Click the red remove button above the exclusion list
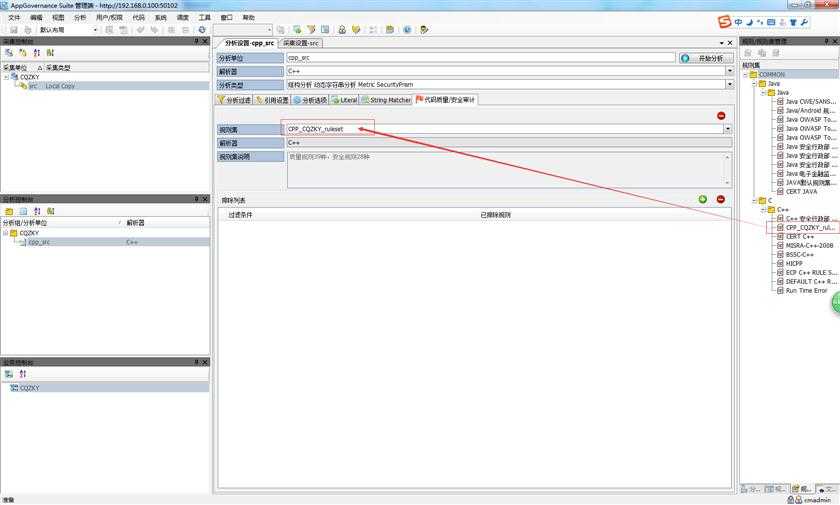The width and height of the screenshot is (840, 505). coord(721,199)
